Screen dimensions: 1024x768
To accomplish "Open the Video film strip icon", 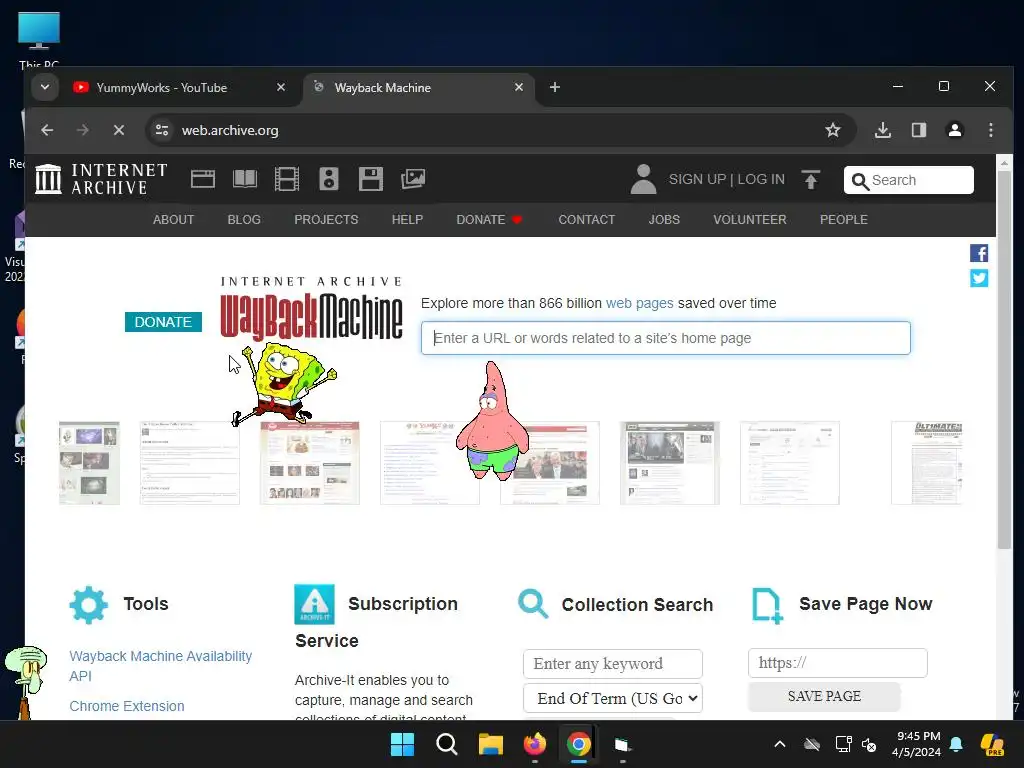I will coord(287,179).
